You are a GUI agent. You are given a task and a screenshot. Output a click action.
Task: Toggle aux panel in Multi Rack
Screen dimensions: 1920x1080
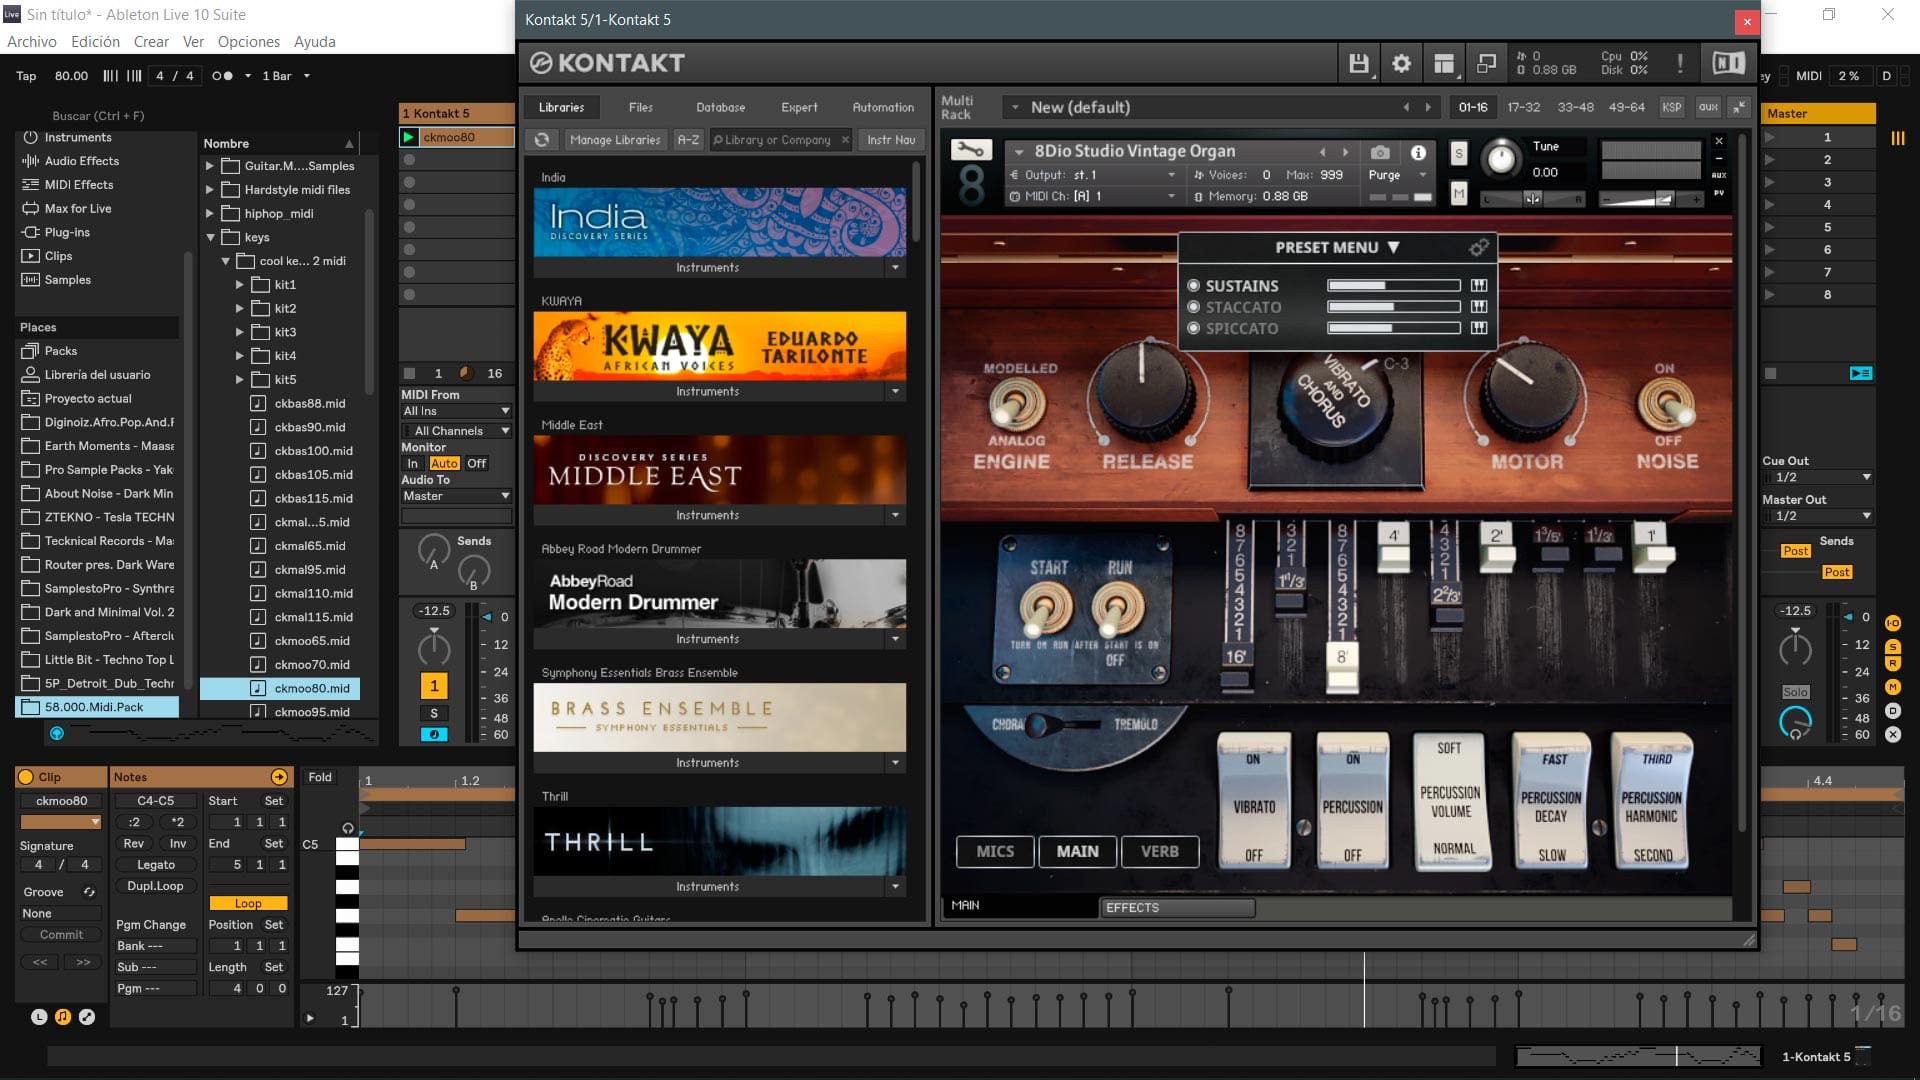point(1708,107)
